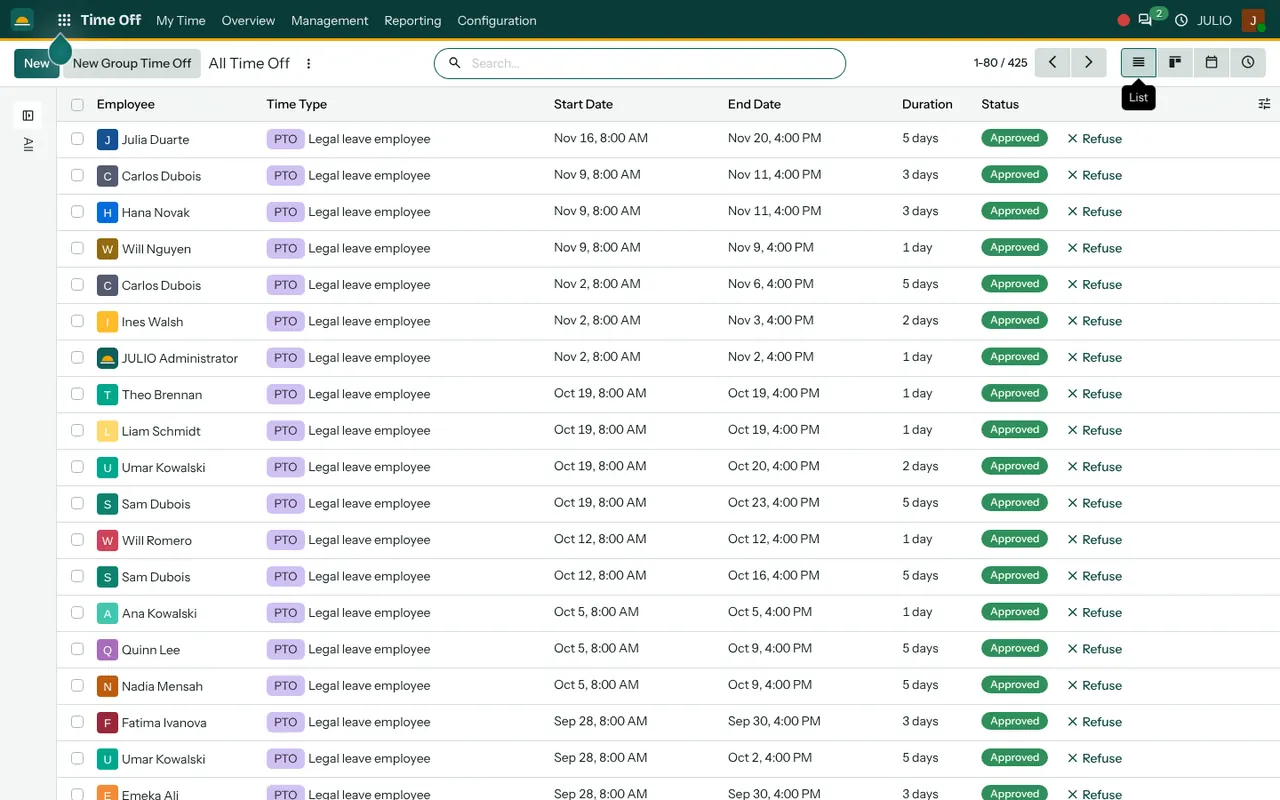The image size is (1280, 800).
Task: Sort by the Duration column header
Action: click(x=927, y=104)
